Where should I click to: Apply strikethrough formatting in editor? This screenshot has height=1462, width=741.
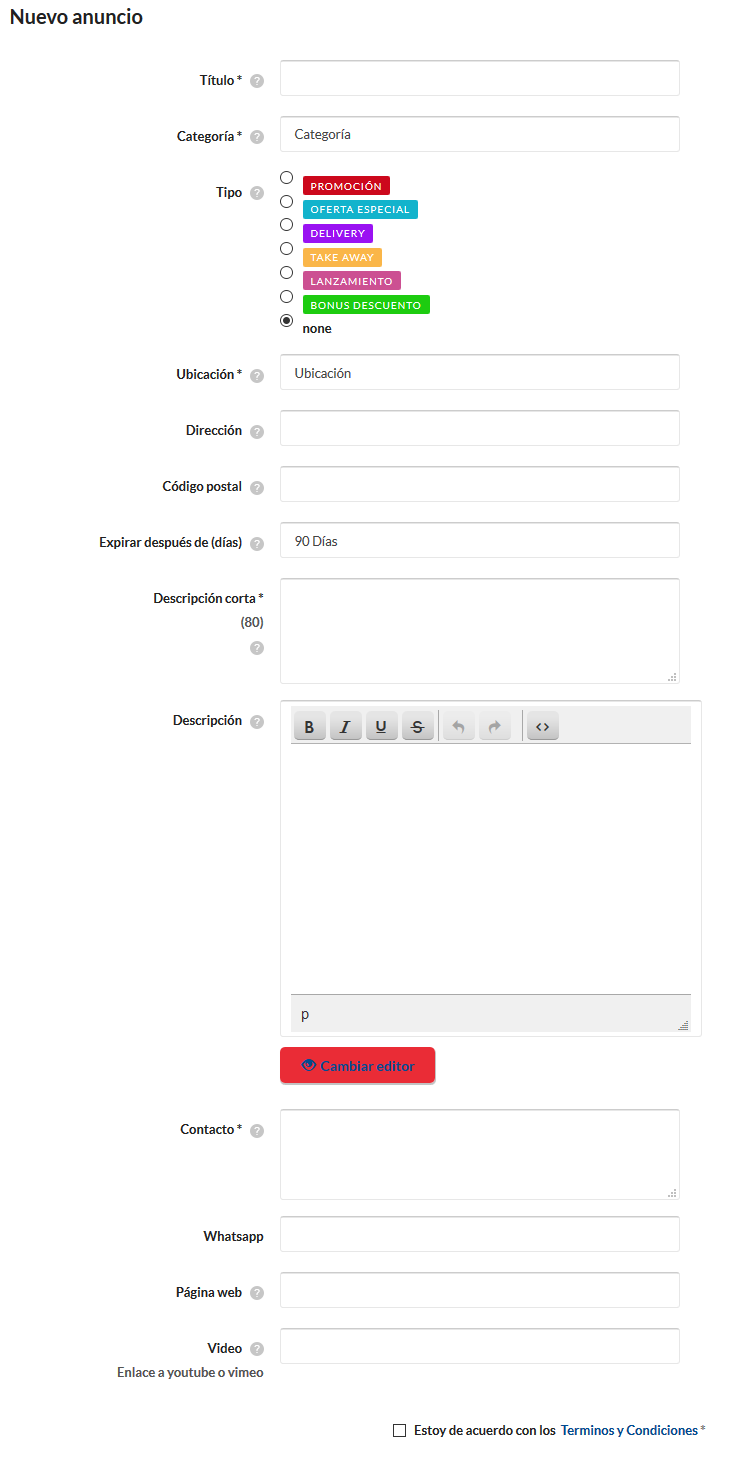(417, 727)
